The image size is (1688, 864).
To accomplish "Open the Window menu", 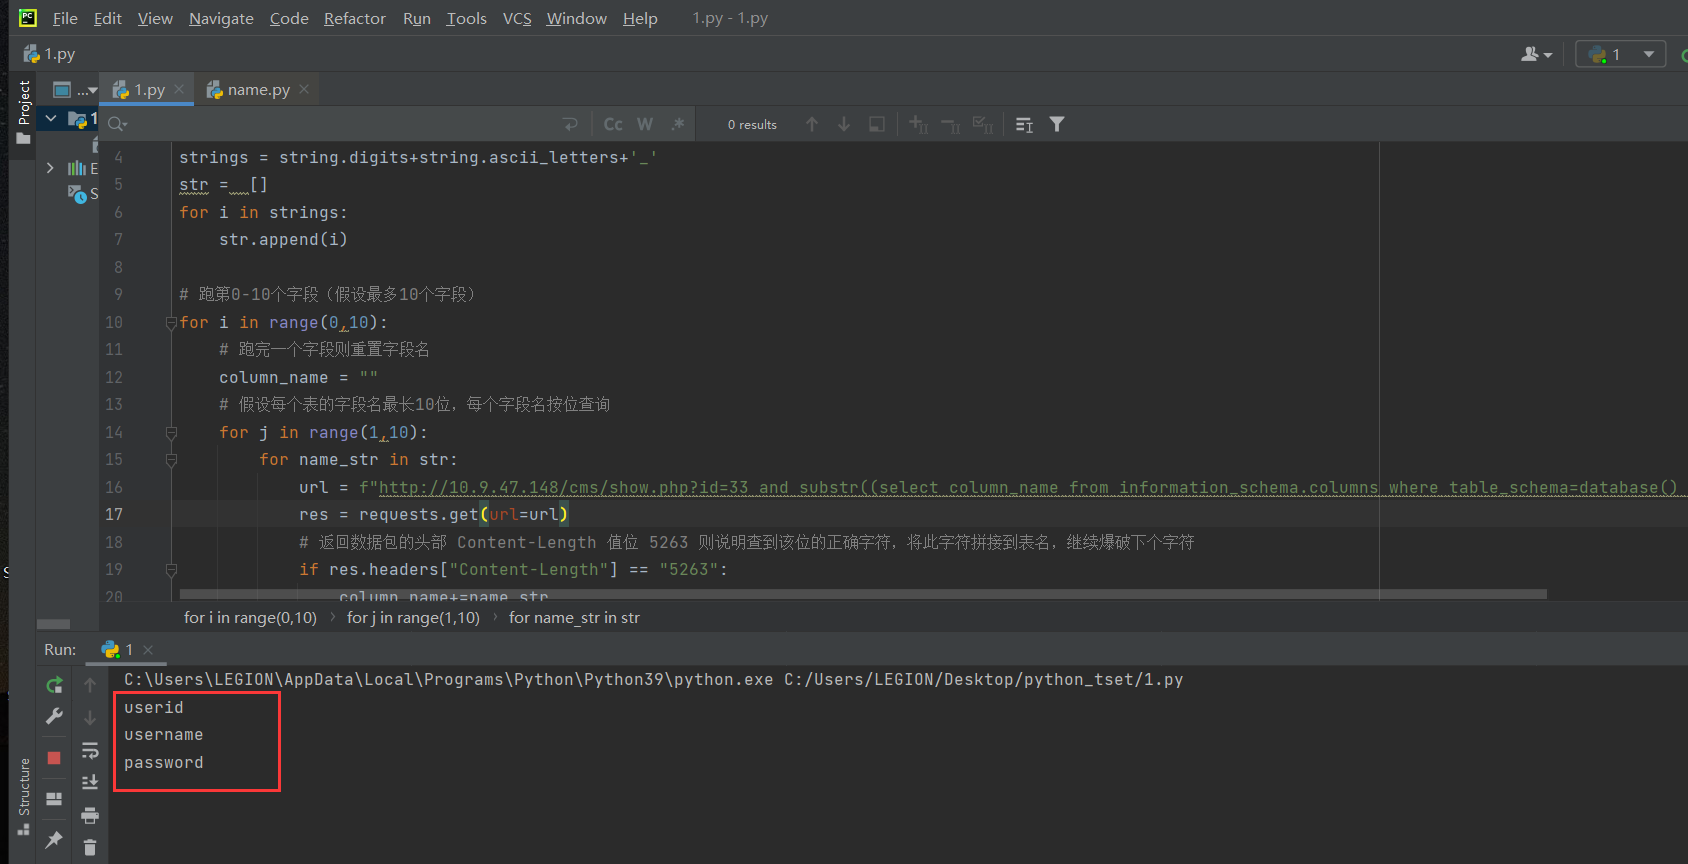I will click(x=576, y=18).
